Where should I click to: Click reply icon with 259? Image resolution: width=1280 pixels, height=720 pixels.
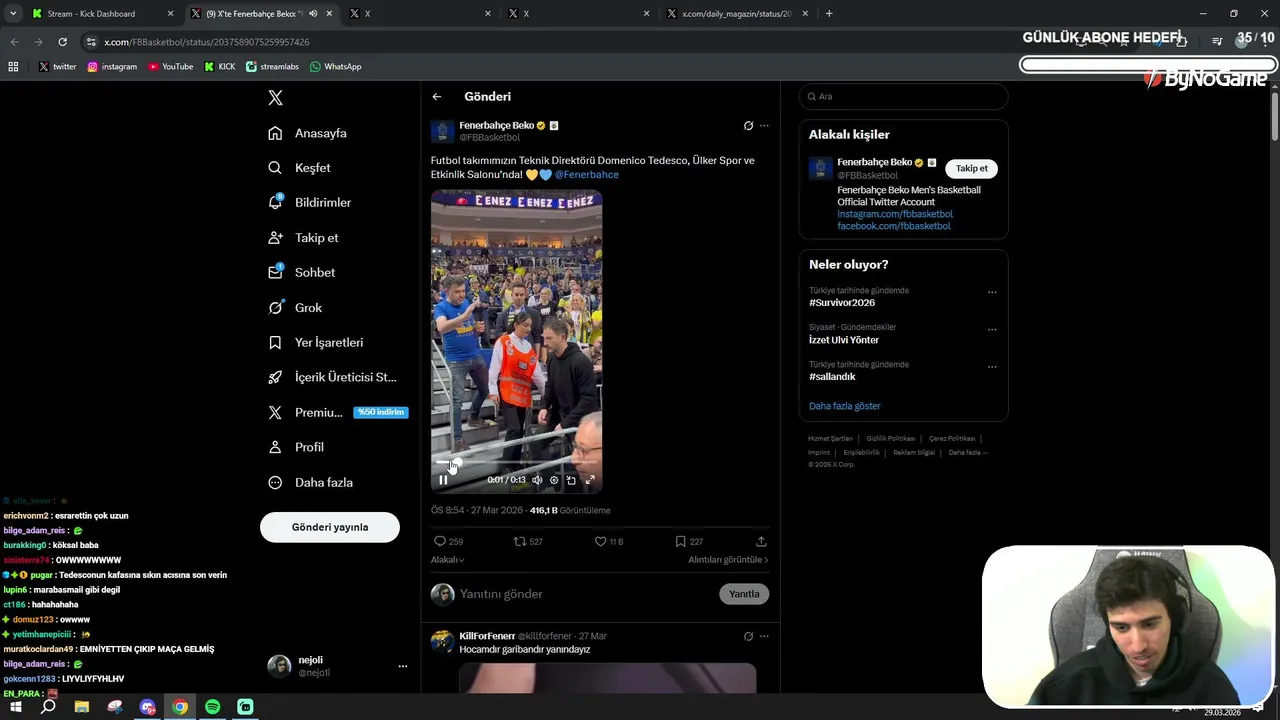pos(448,542)
